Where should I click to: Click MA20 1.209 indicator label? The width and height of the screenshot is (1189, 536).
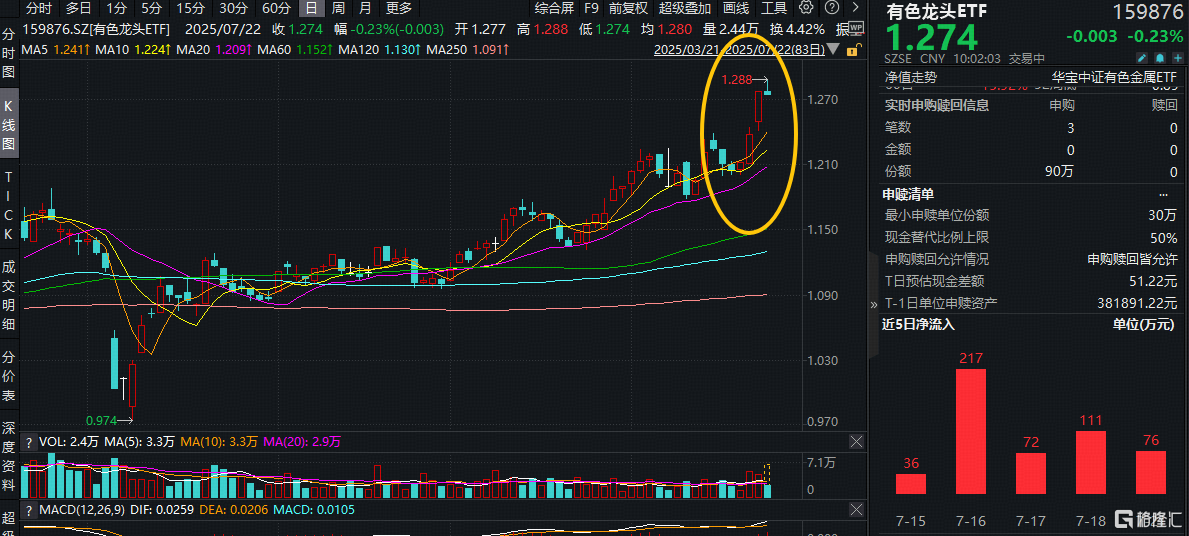pyautogui.click(x=213, y=50)
